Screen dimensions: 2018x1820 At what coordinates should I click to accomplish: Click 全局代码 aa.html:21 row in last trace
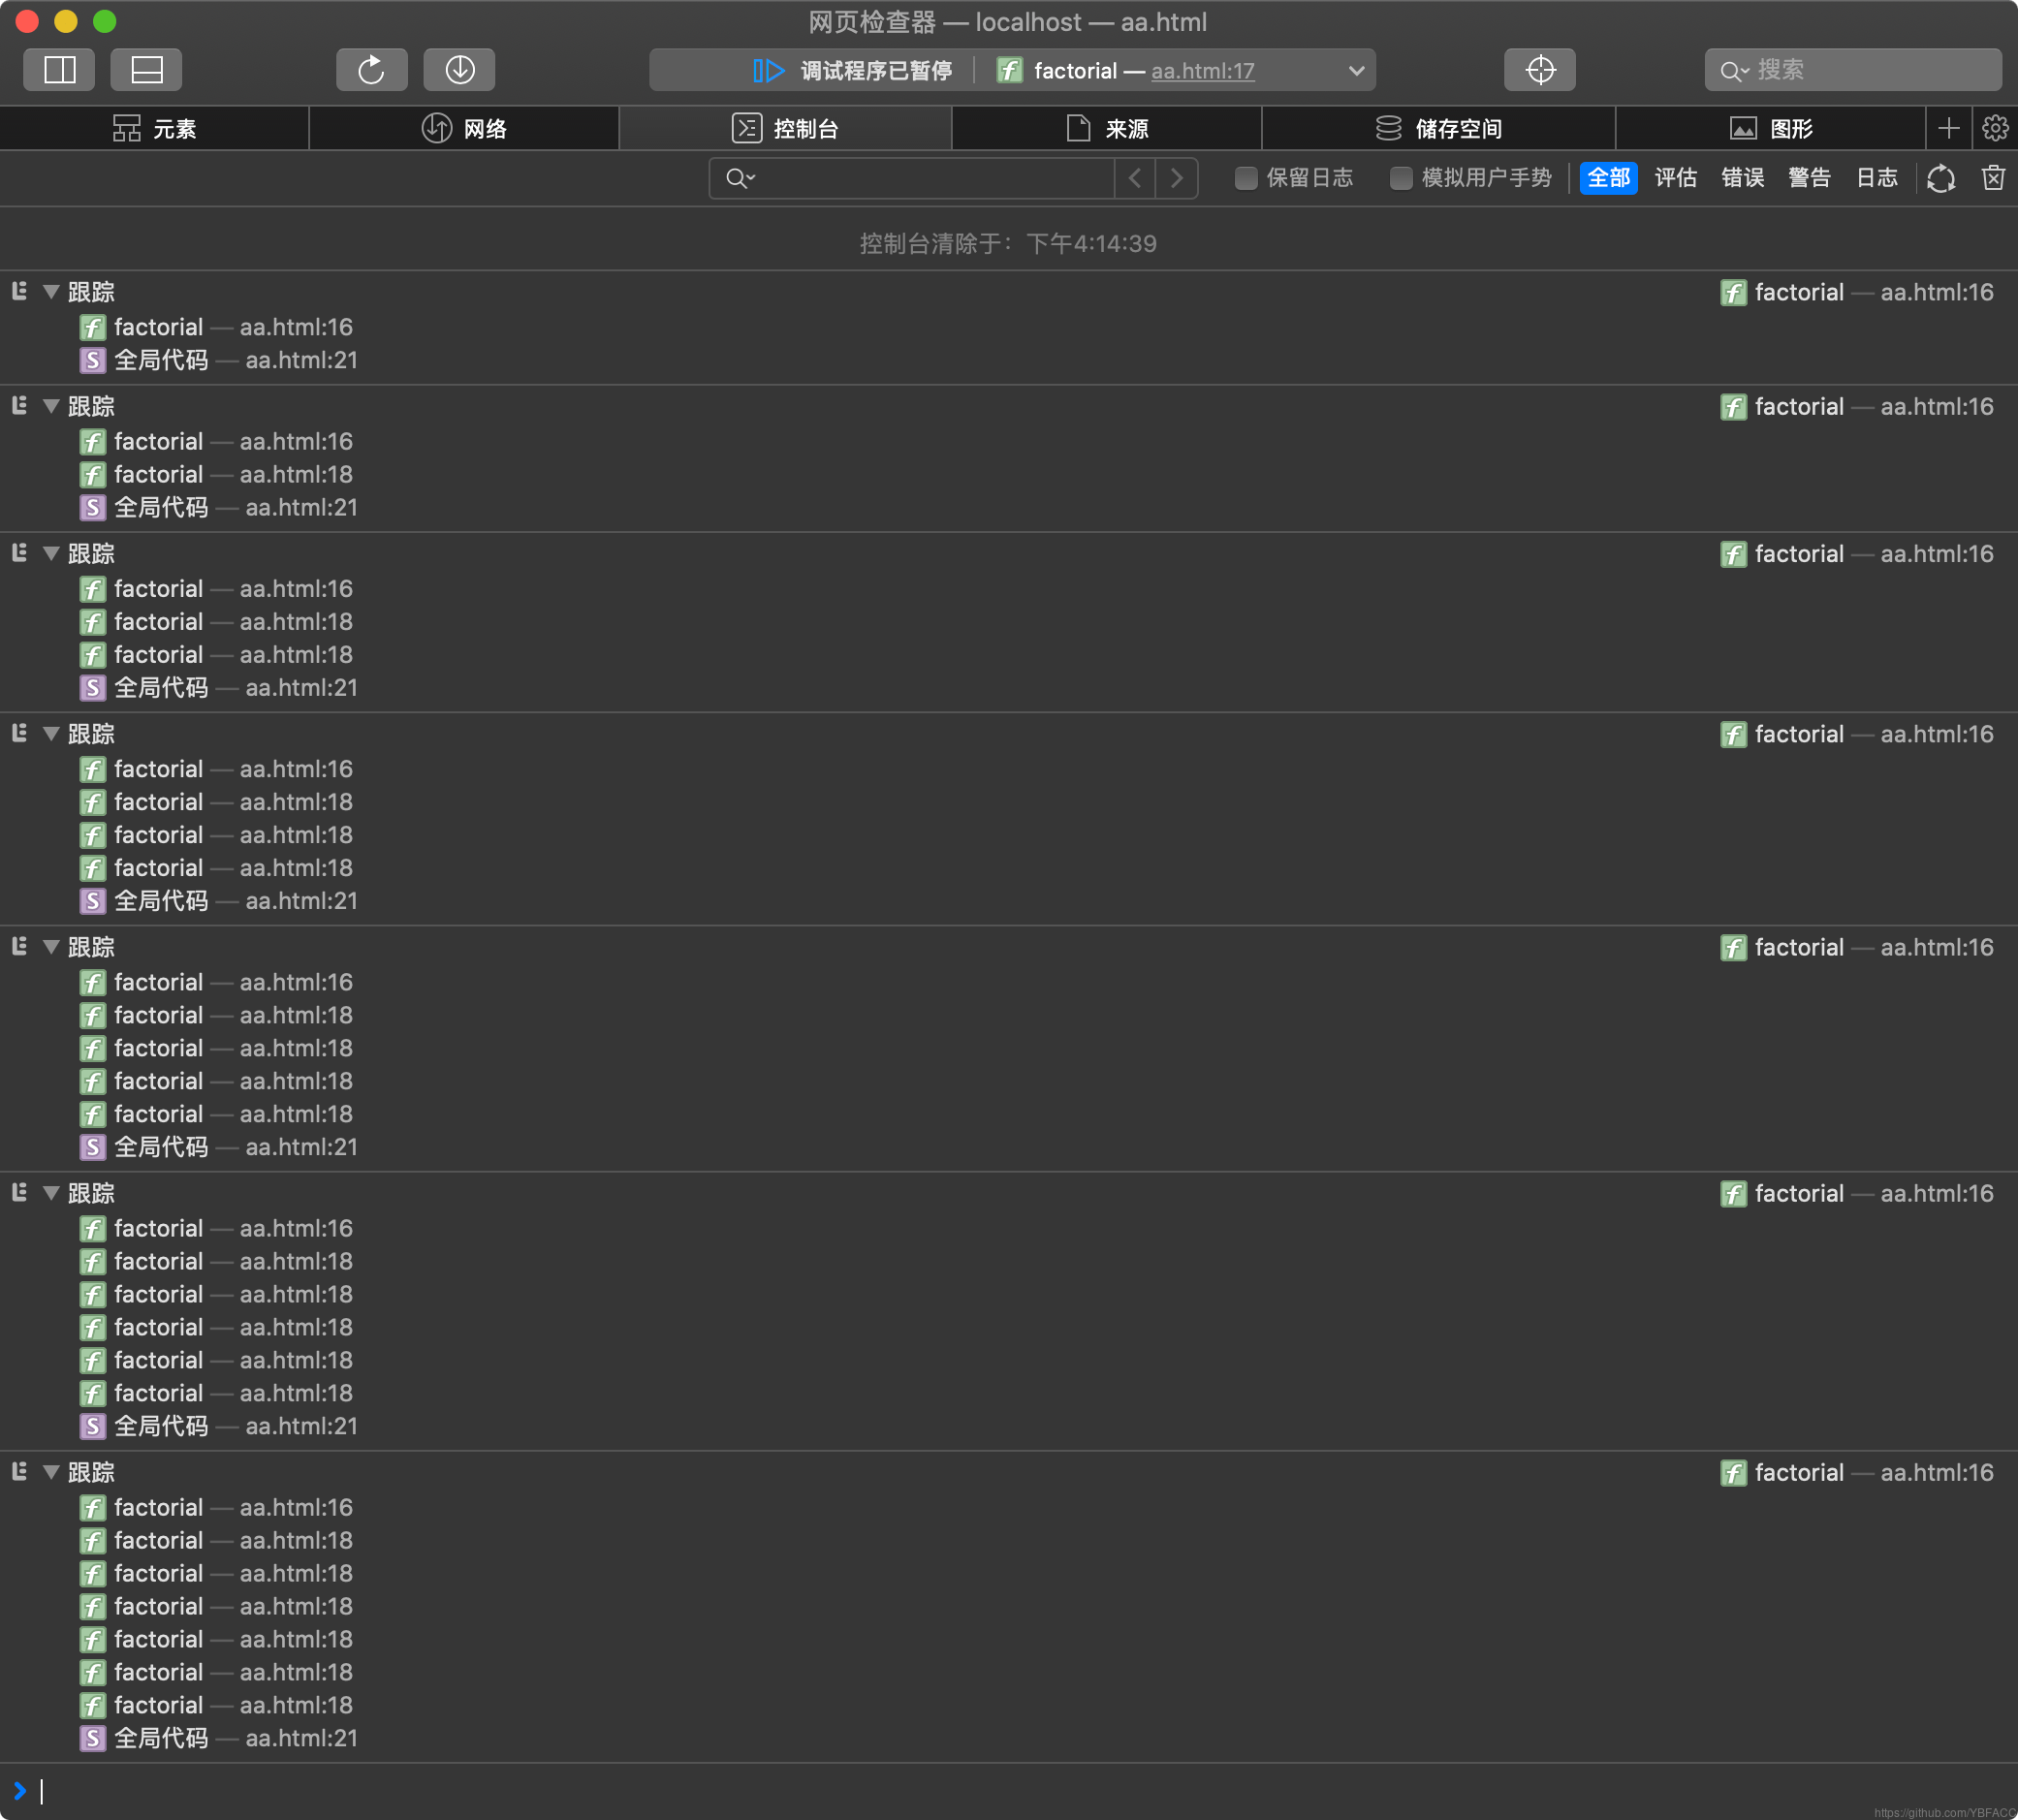click(x=219, y=1738)
